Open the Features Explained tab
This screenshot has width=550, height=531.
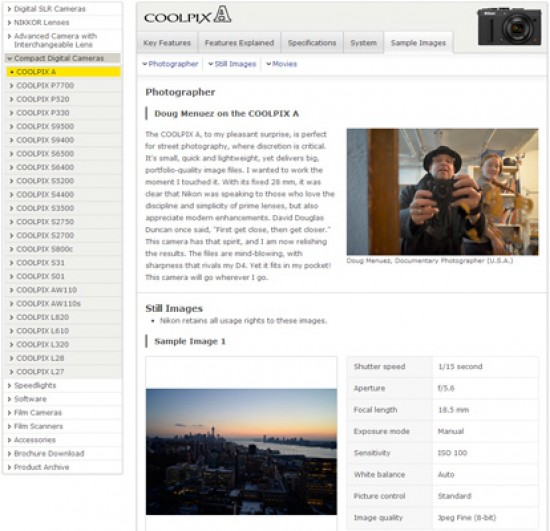(x=239, y=43)
